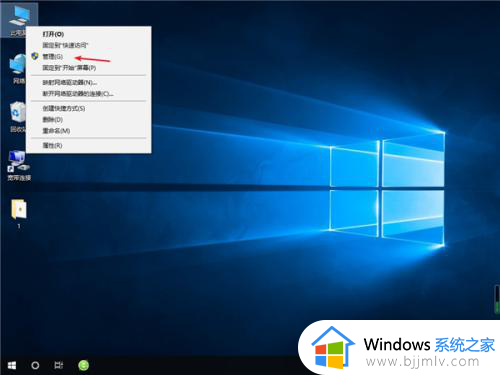Click 创建快捷方式(S) in the context menu
Viewport: 500px width, 375px height.
88,108
